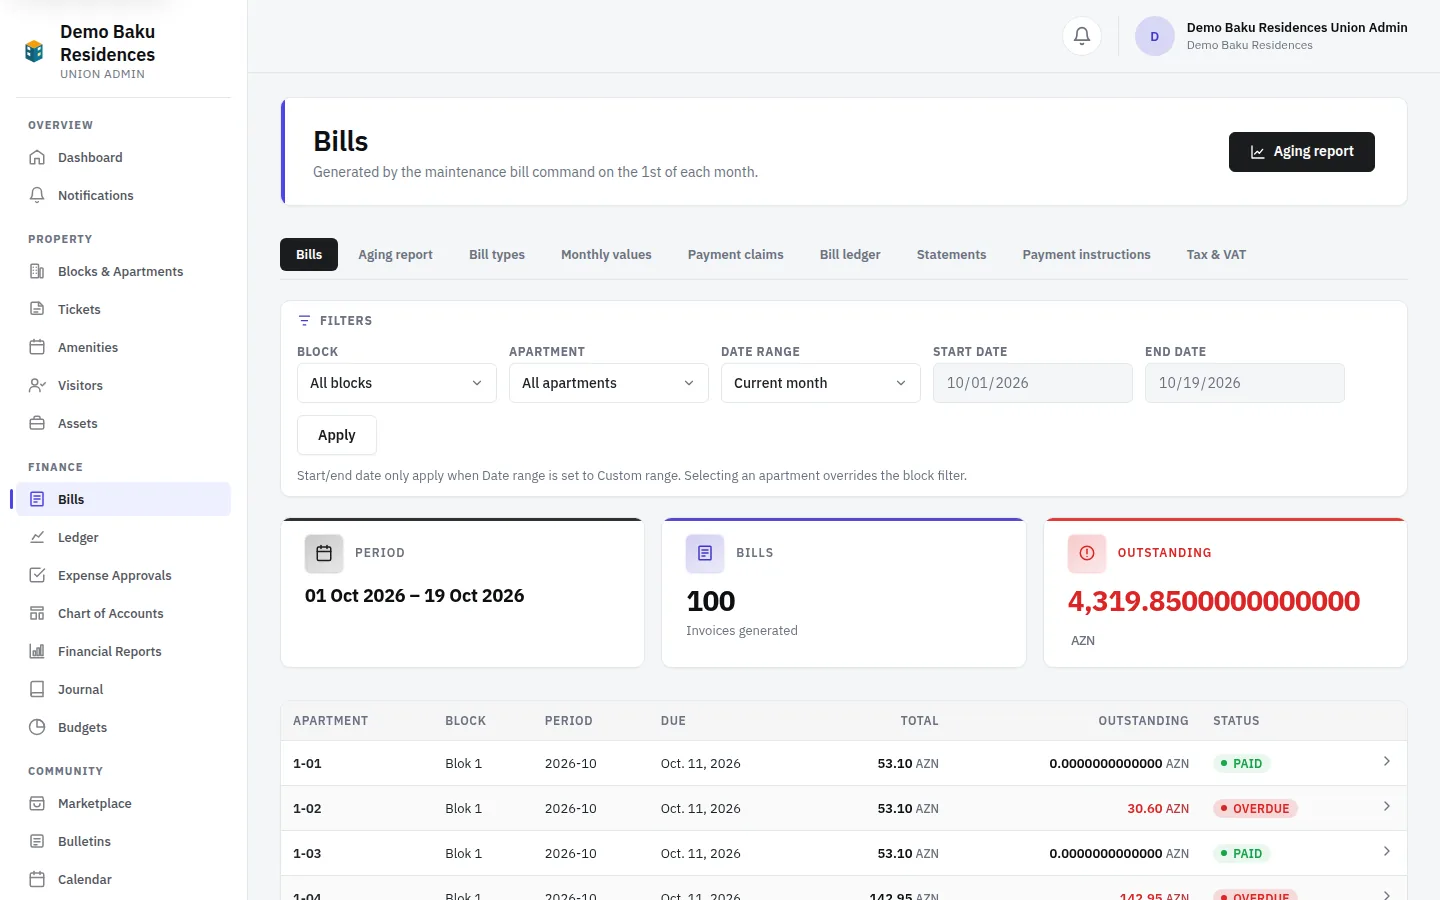Screen dimensions: 1440x900
Task: Click the Assets briefcase icon
Action: [37, 423]
